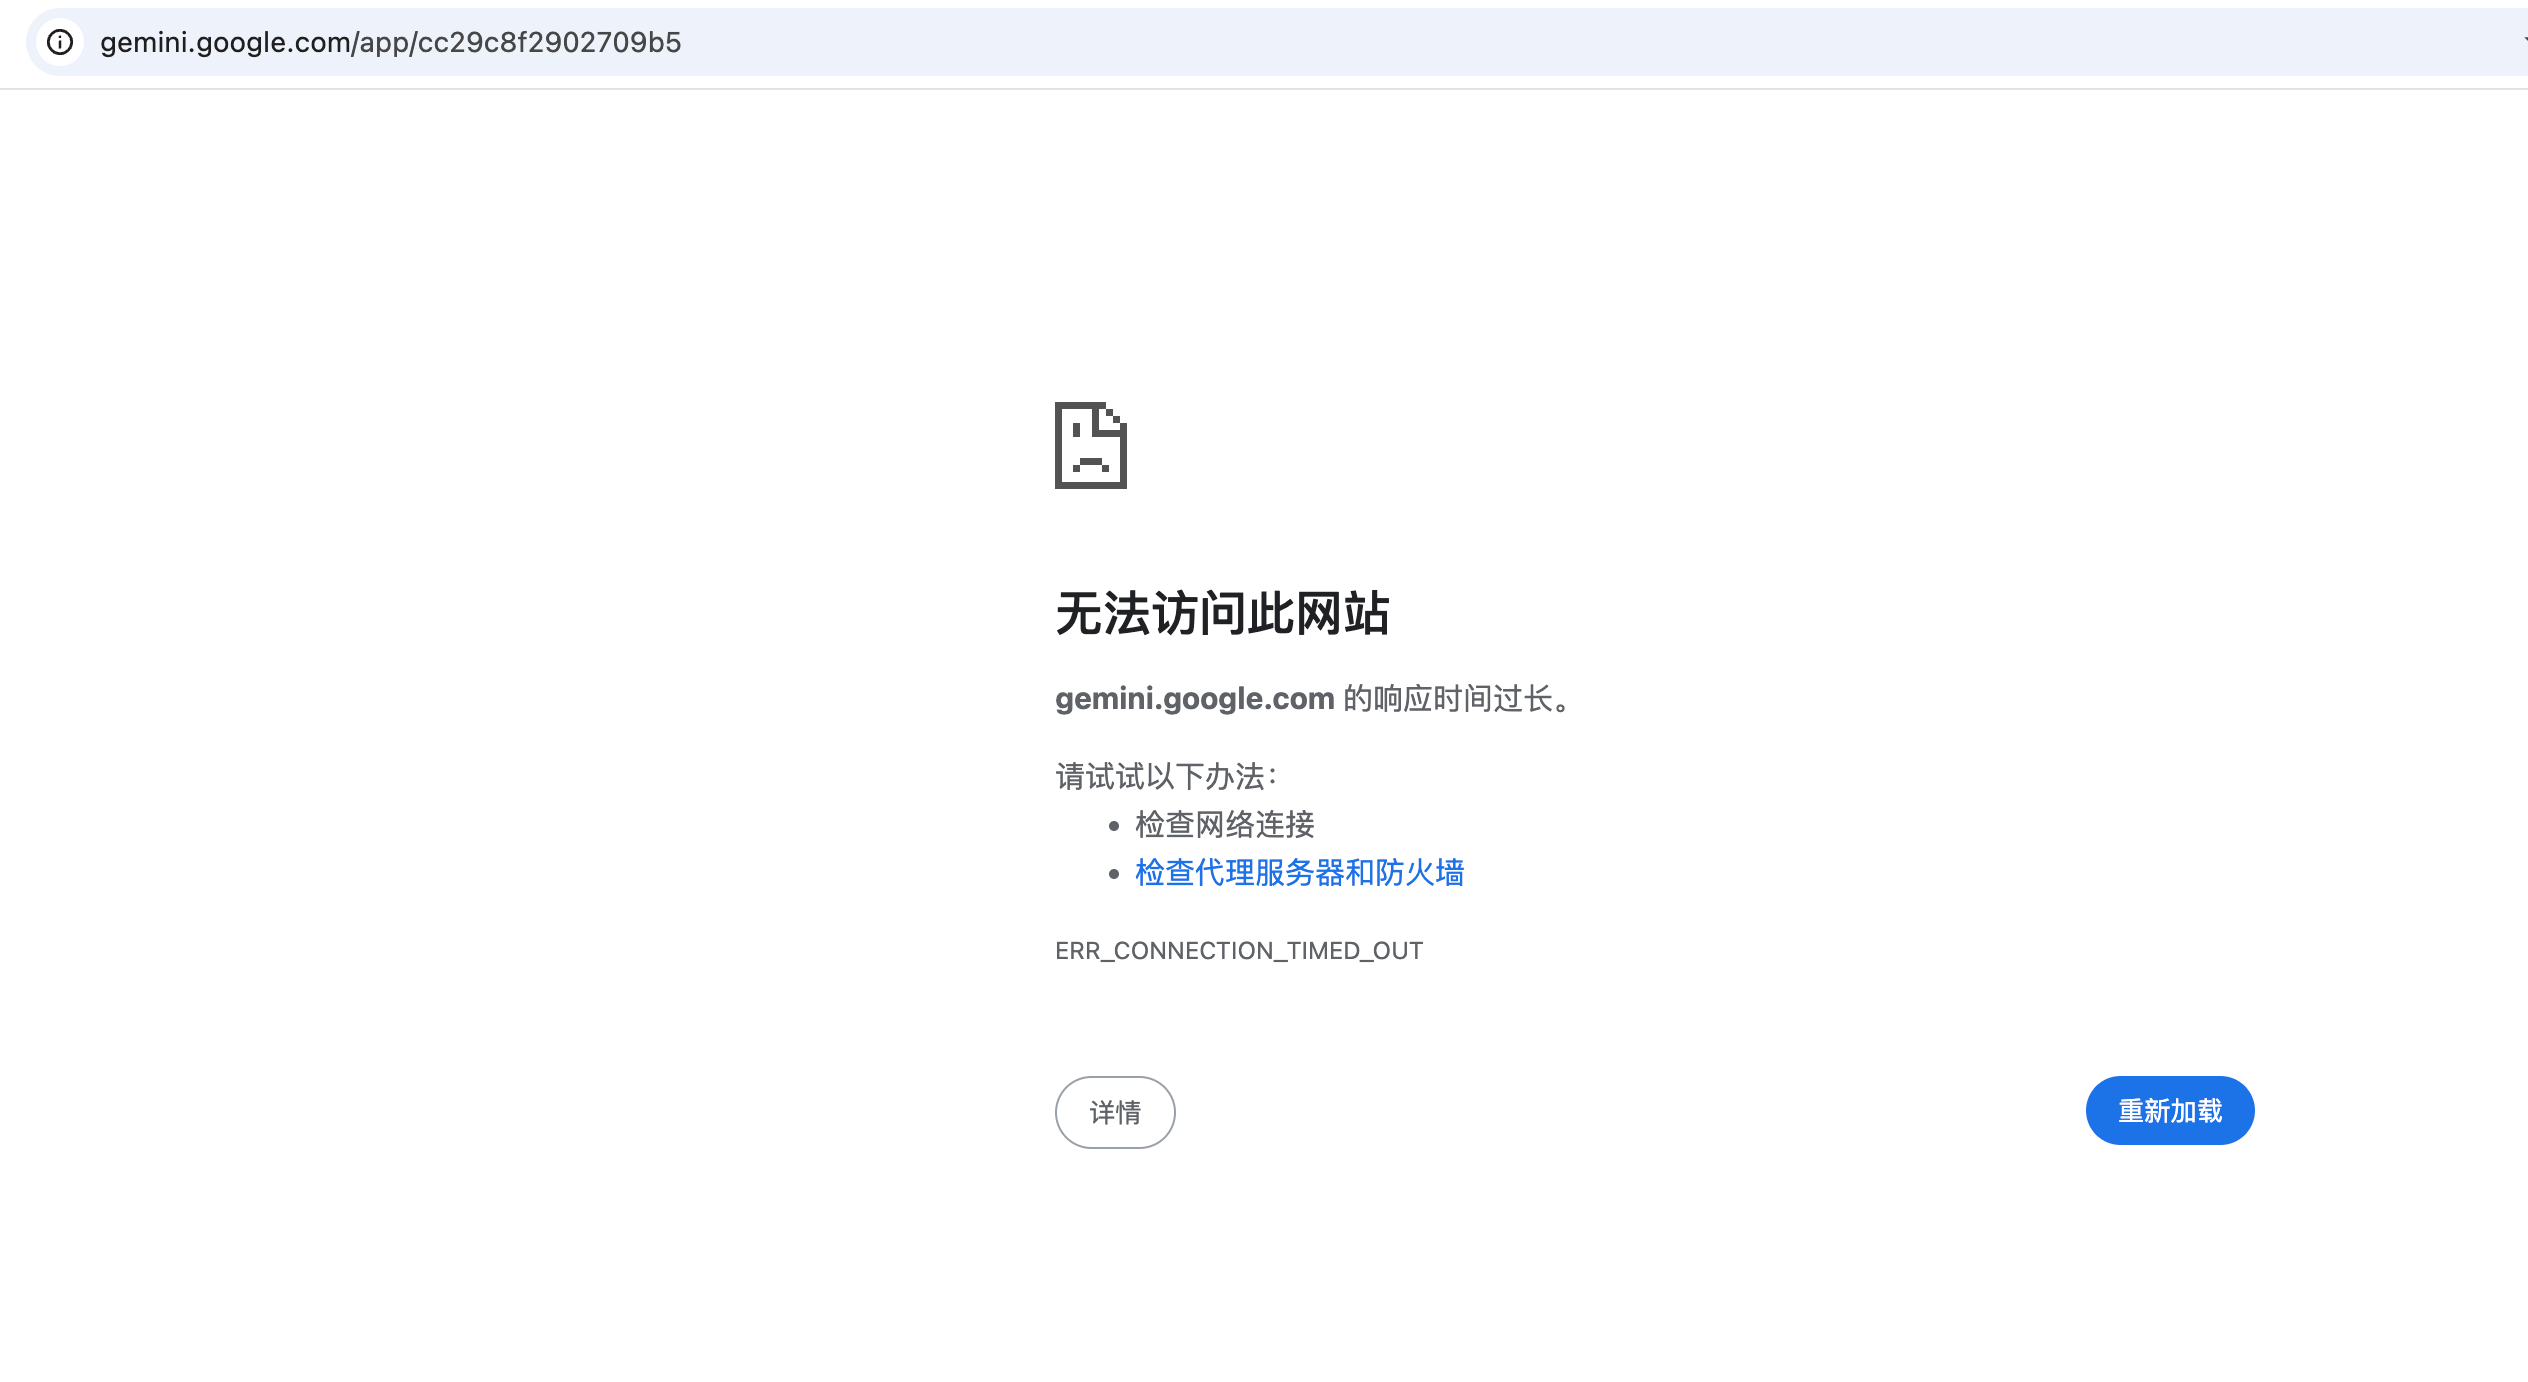
Task: Click the 请试试以下办法 suggestion label
Action: pos(1166,776)
